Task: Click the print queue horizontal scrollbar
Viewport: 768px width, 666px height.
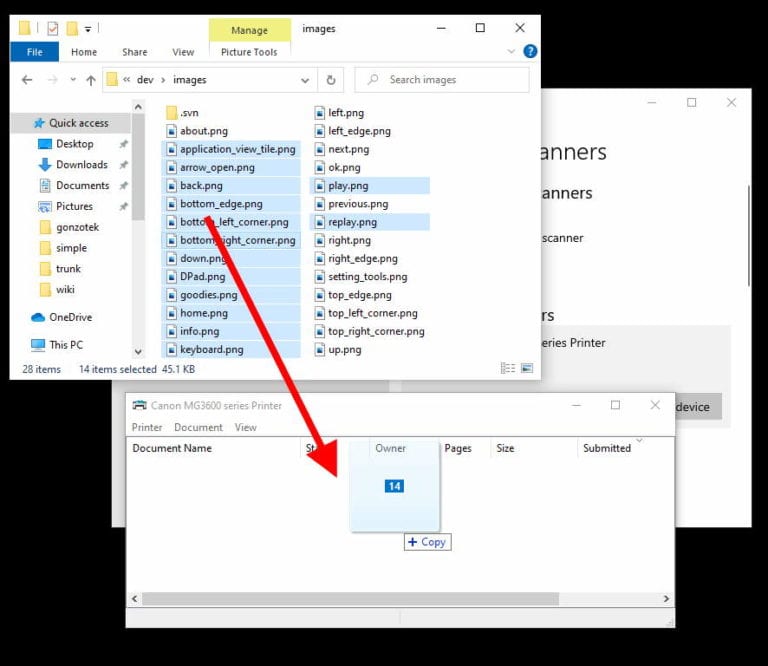Action: tap(350, 598)
